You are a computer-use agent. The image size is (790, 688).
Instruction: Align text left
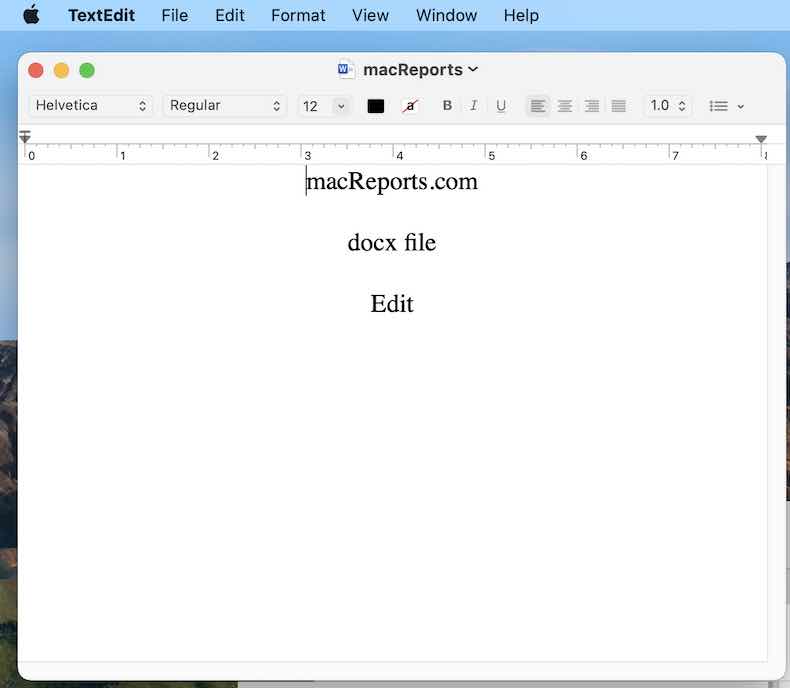538,106
